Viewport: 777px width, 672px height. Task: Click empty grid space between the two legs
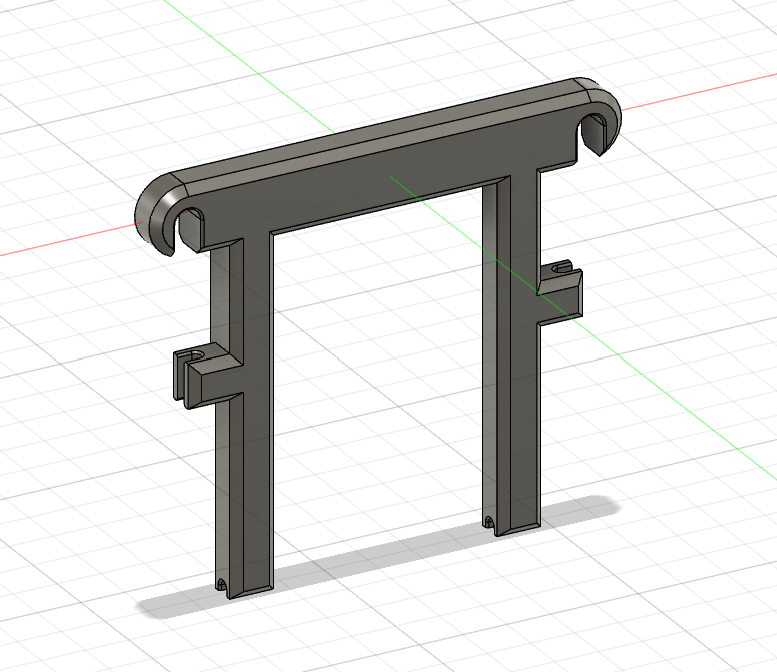tap(380, 380)
